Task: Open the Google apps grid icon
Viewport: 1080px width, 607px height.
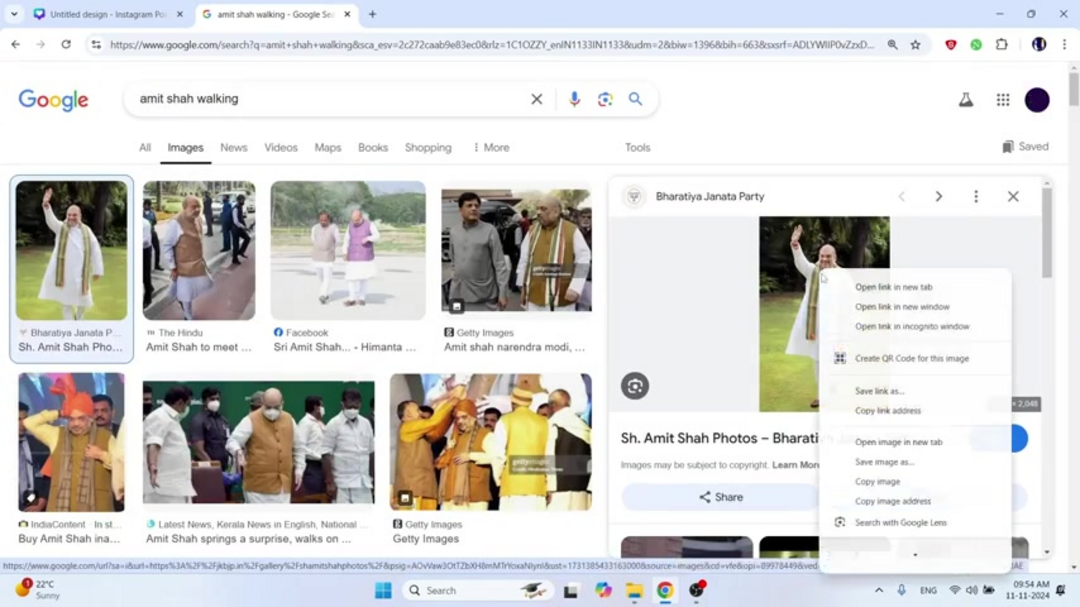Action: pyautogui.click(x=1003, y=99)
